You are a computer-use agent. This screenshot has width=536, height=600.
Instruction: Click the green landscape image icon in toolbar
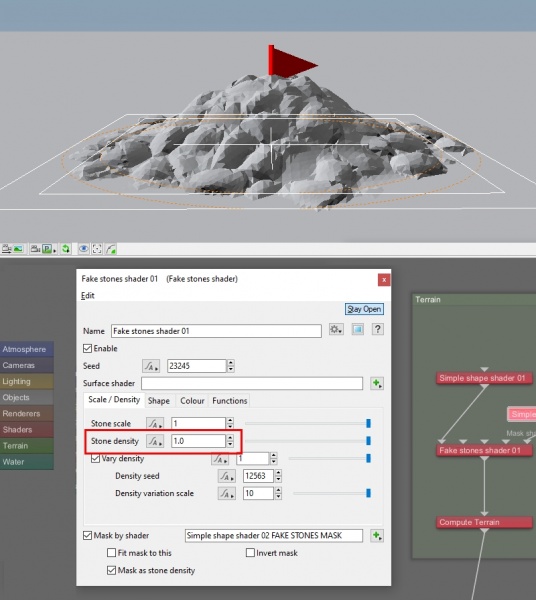pos(18,249)
